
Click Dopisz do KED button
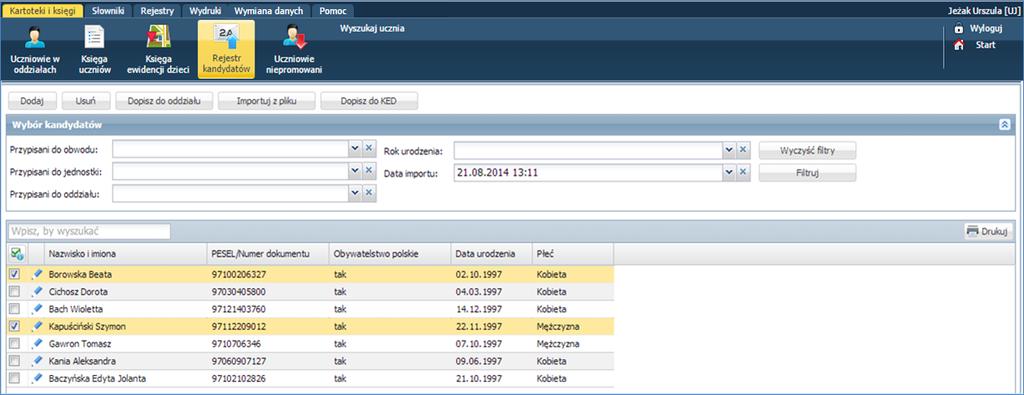[369, 101]
